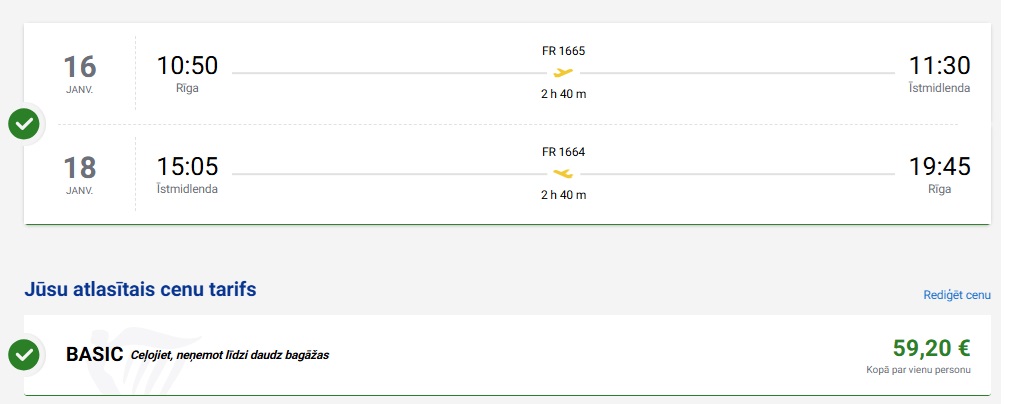Image resolution: width=1017 pixels, height=404 pixels.
Task: Click the outbound flight's 2 h 40 m duration
Action: pyautogui.click(x=563, y=94)
